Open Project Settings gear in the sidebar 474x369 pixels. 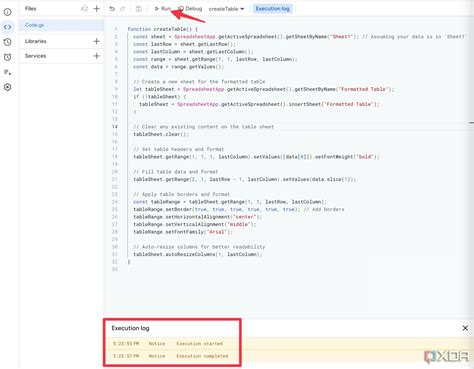click(x=7, y=87)
